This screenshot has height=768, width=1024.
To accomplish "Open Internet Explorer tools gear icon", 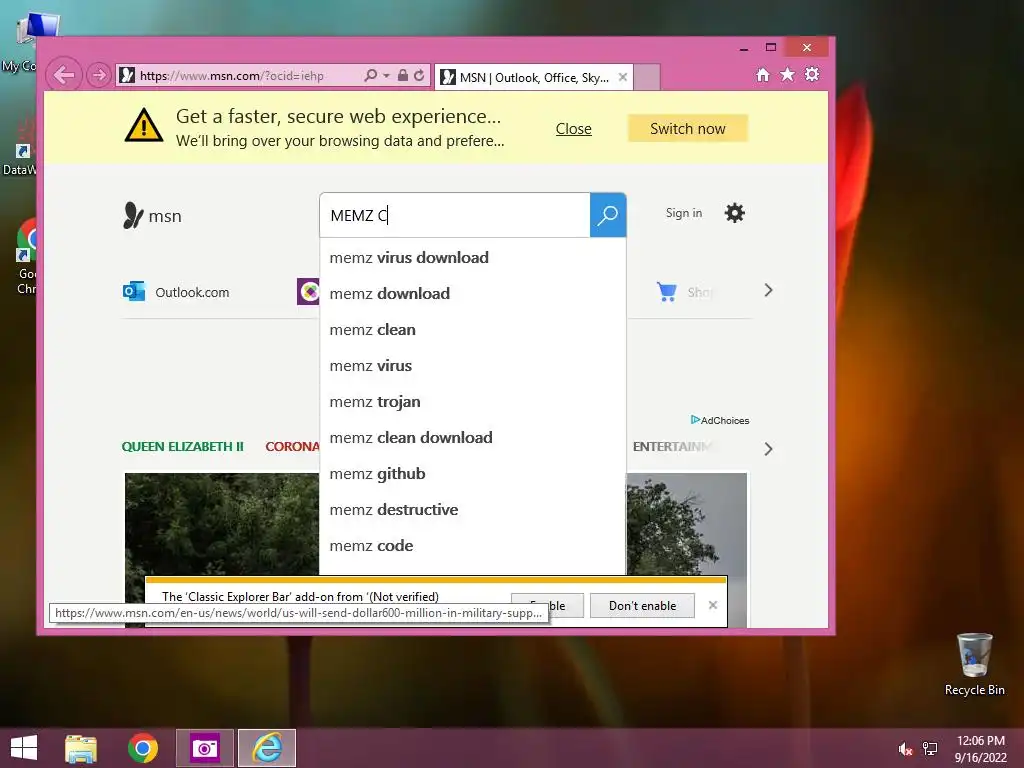I will (812, 74).
